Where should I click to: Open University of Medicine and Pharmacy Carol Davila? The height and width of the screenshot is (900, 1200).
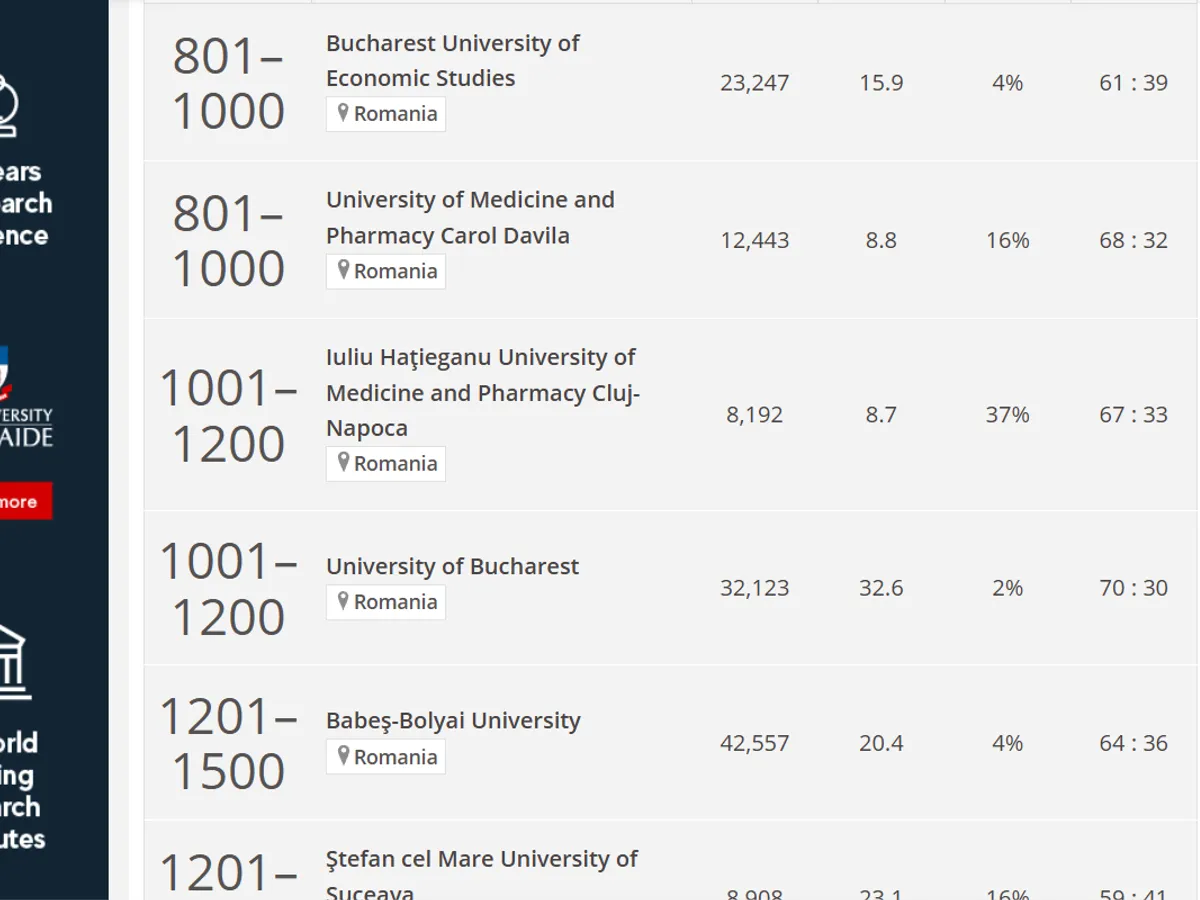[x=470, y=218]
